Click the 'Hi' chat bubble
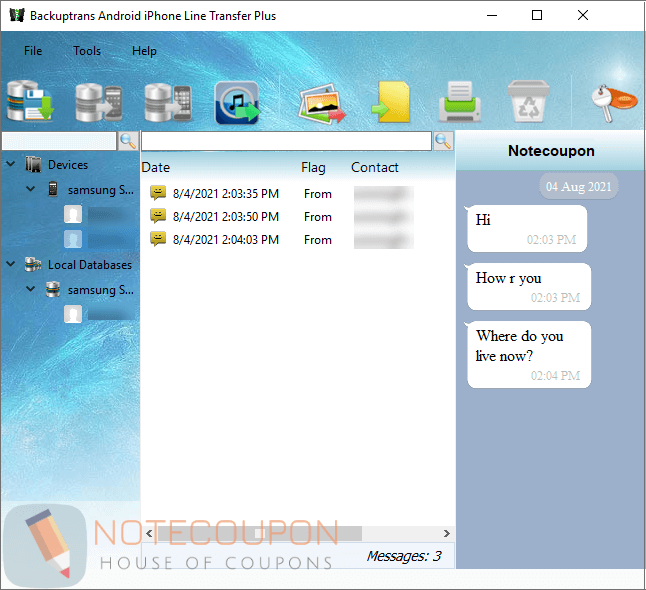 click(x=527, y=229)
